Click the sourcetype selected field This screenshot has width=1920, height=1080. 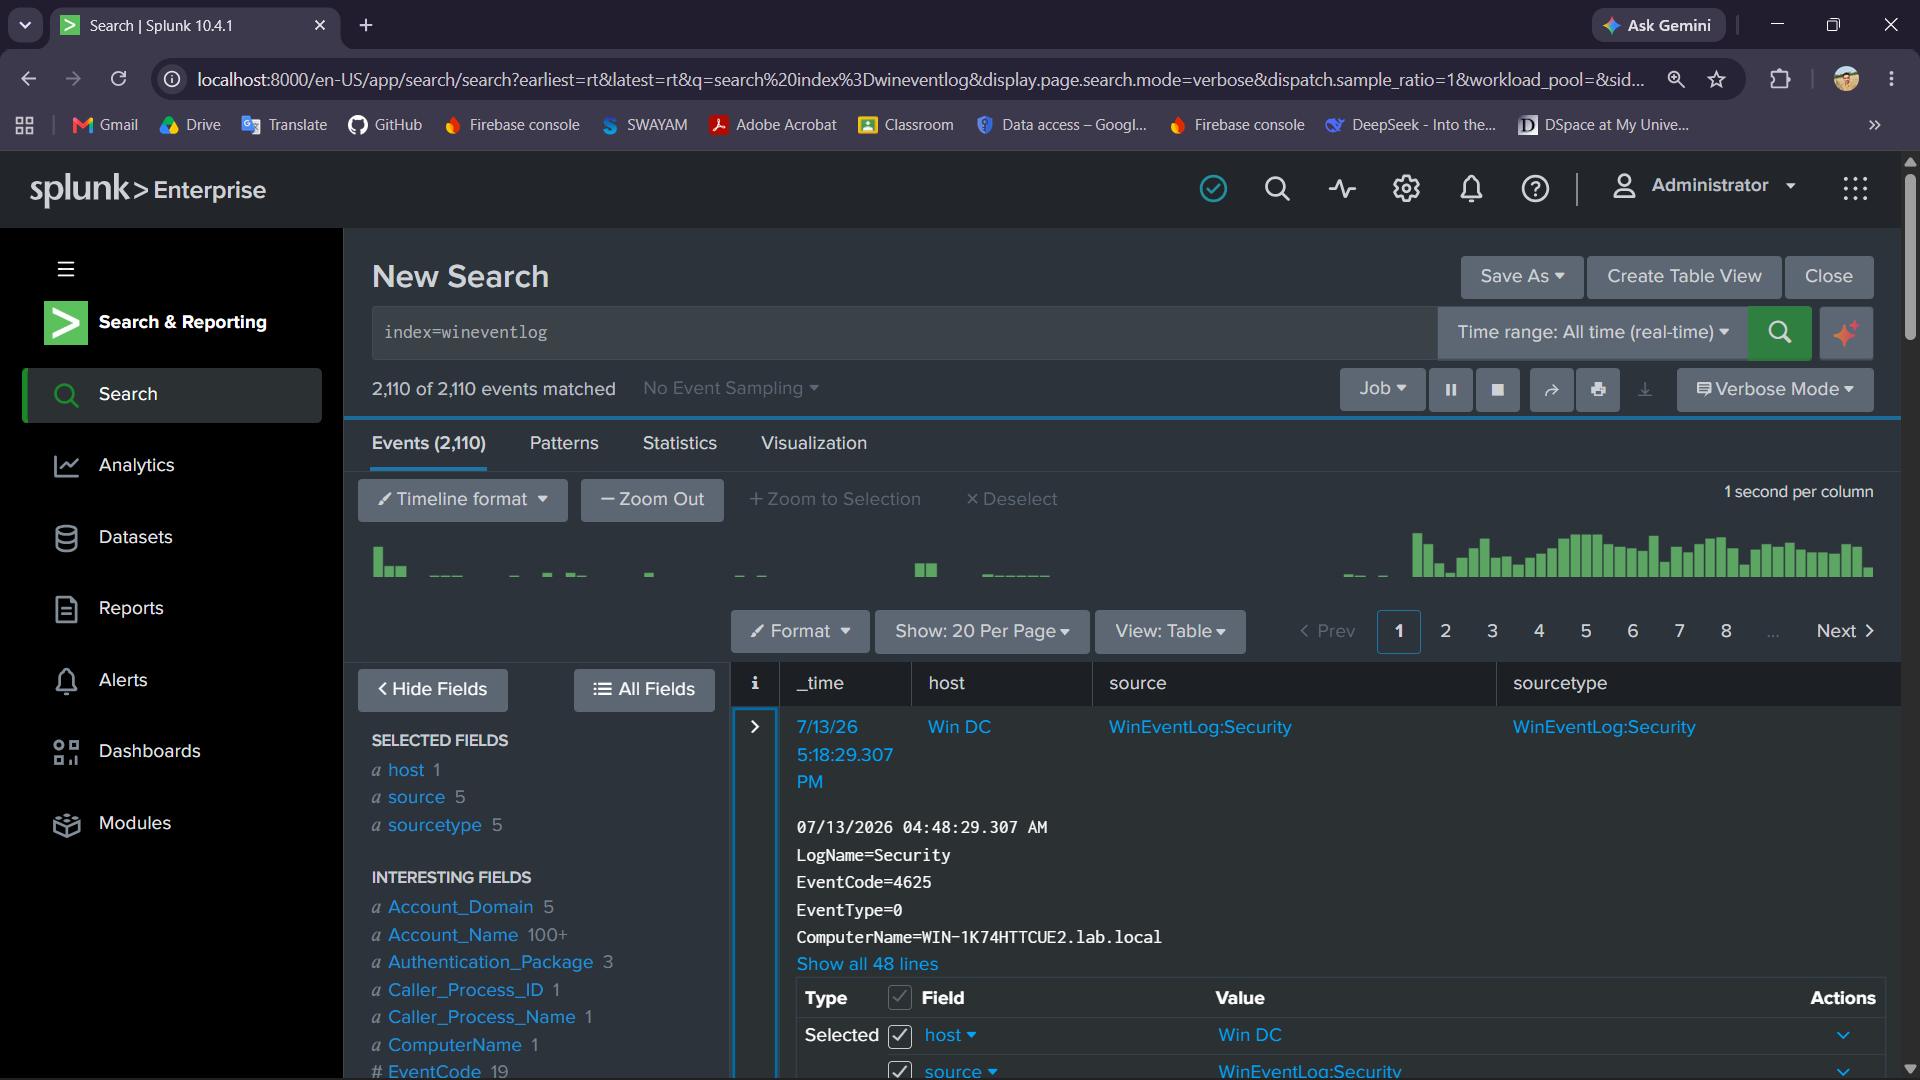click(434, 825)
